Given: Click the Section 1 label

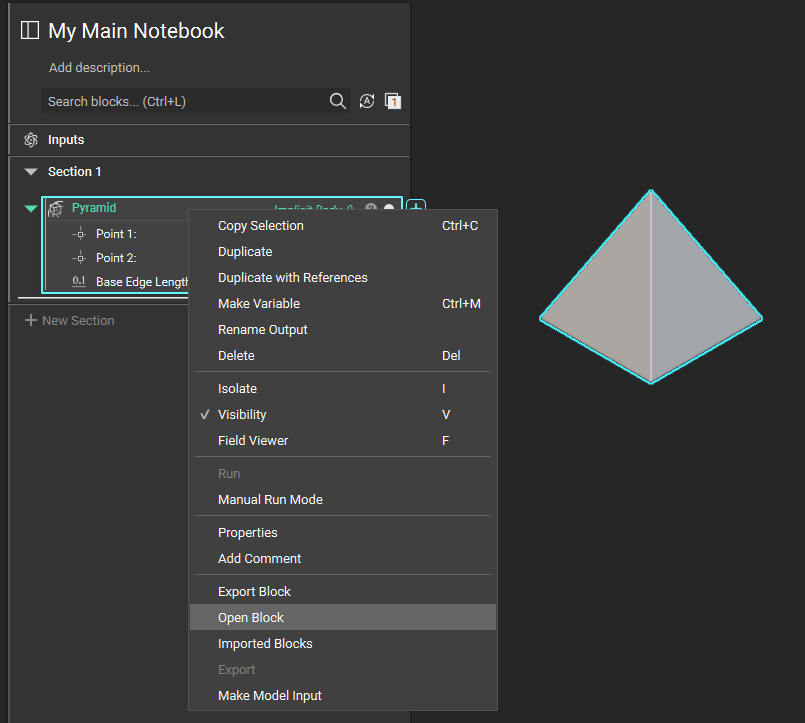Looking at the screenshot, I should click(74, 172).
